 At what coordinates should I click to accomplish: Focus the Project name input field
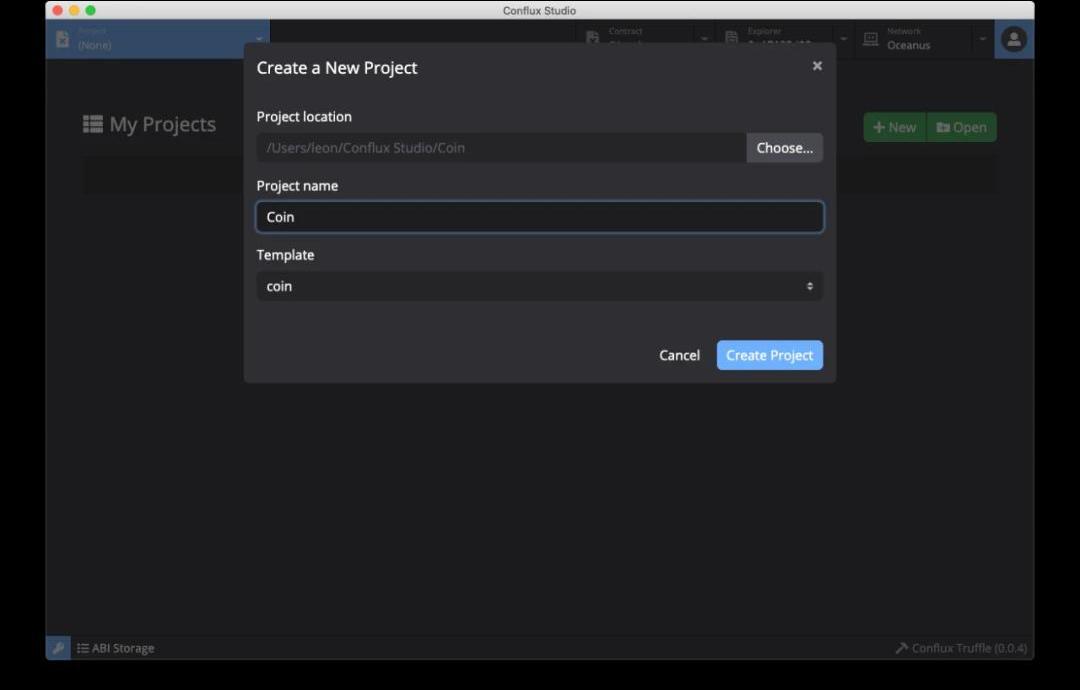click(539, 217)
